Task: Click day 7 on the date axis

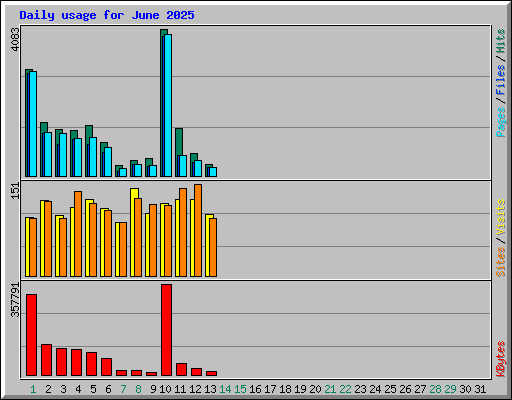Action: [123, 389]
